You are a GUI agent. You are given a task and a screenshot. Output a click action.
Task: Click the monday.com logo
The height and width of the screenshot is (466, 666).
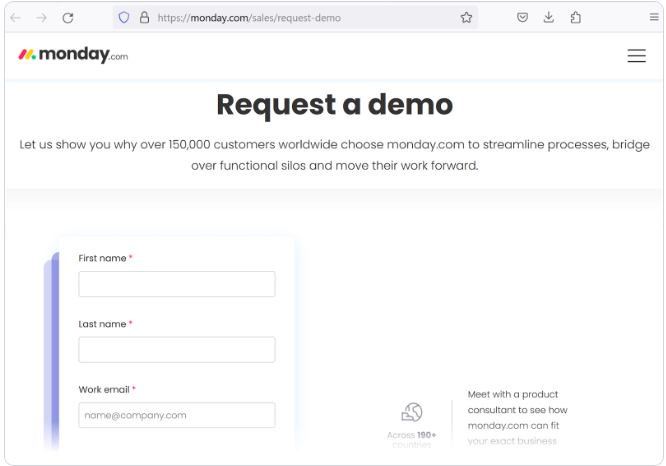[x=73, y=55]
